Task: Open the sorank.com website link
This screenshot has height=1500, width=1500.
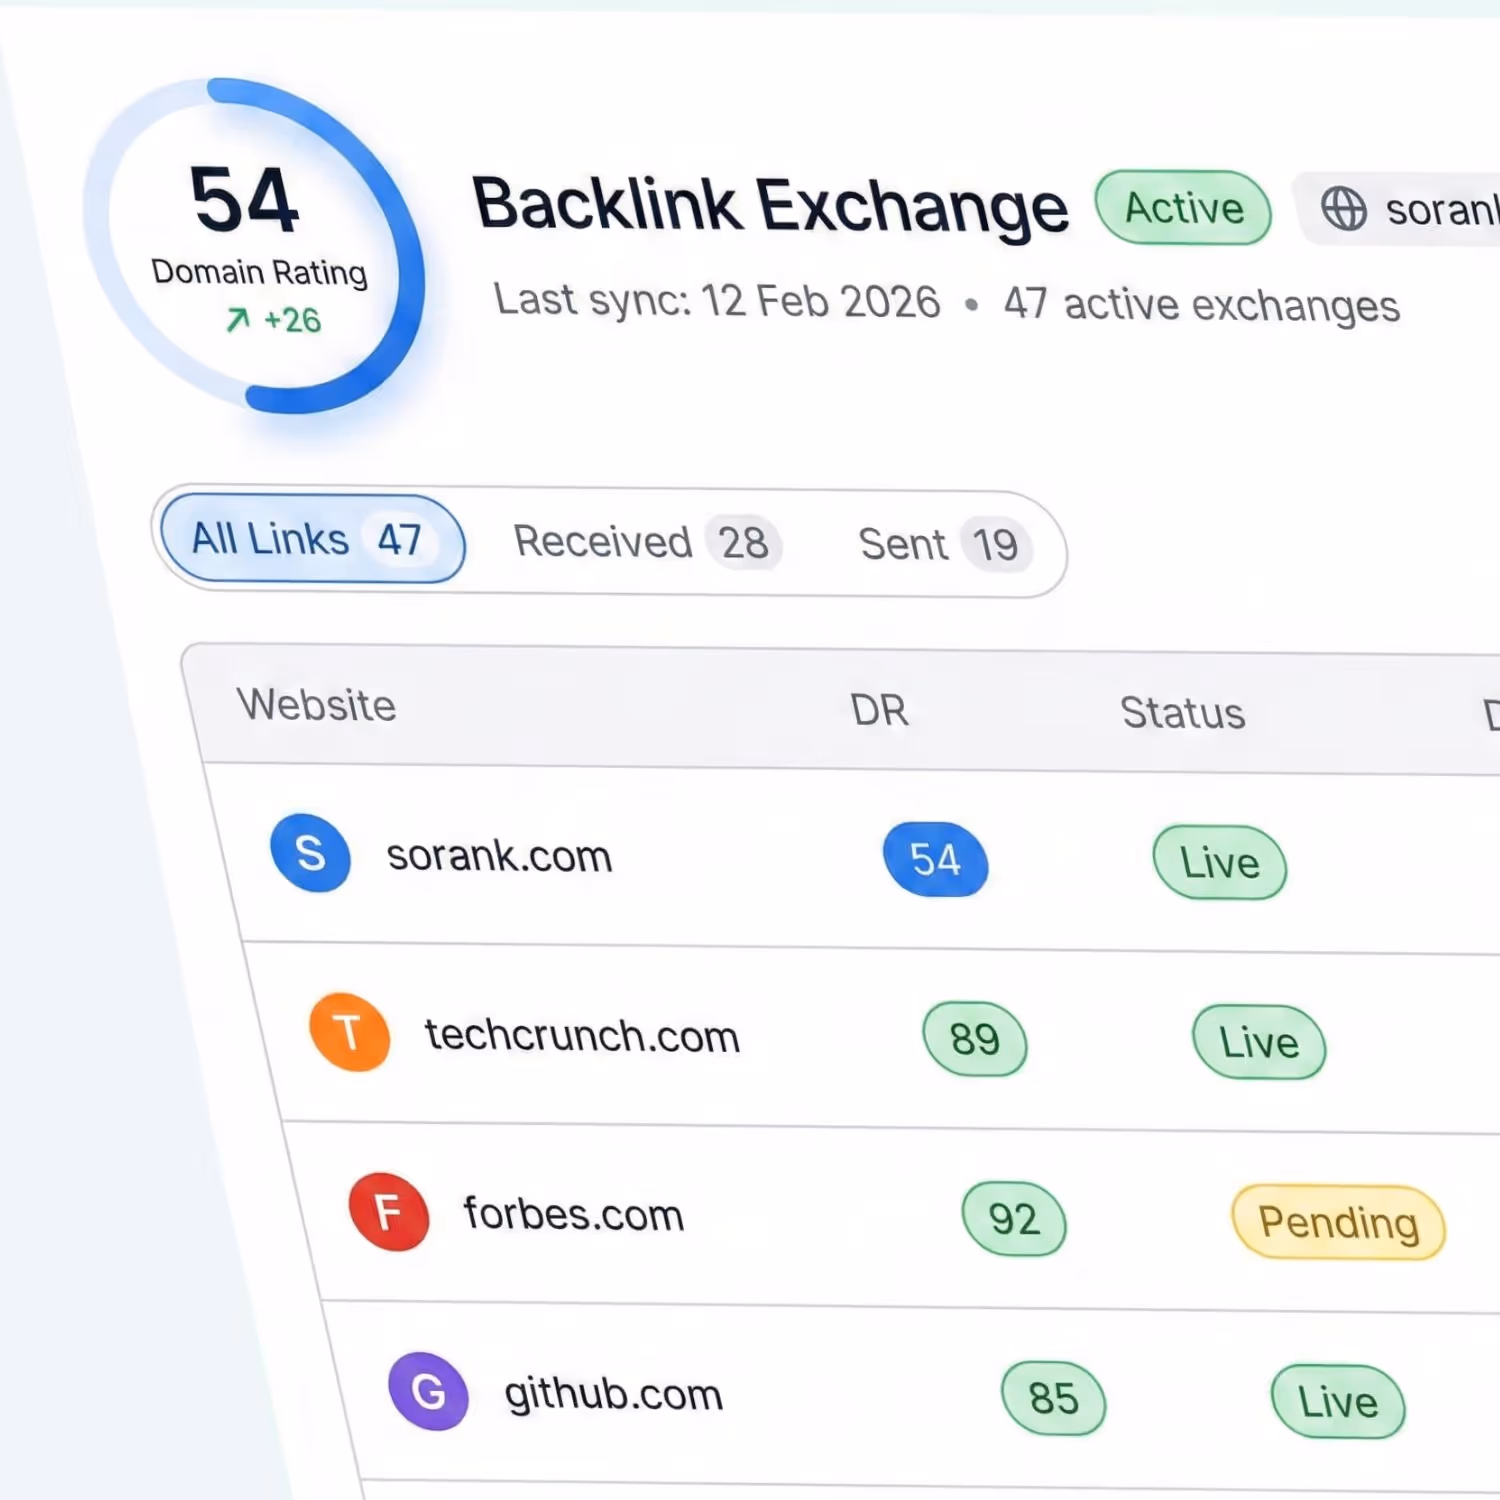Action: (499, 856)
